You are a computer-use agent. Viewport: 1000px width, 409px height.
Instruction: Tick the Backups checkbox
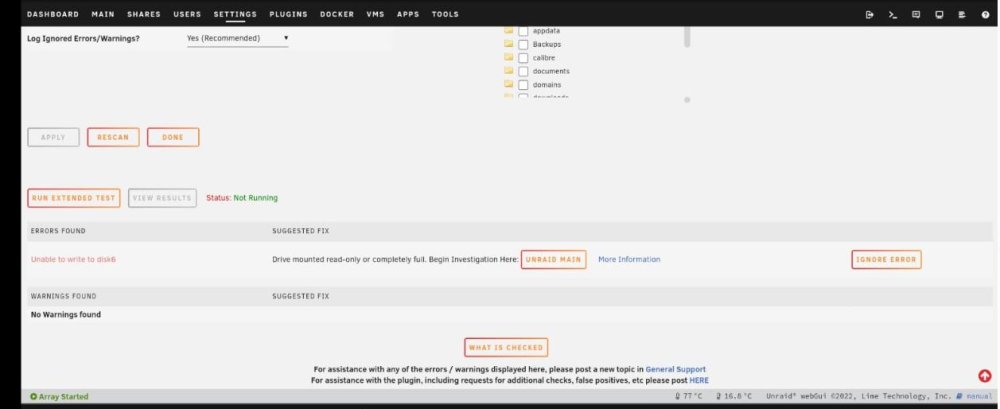(523, 45)
